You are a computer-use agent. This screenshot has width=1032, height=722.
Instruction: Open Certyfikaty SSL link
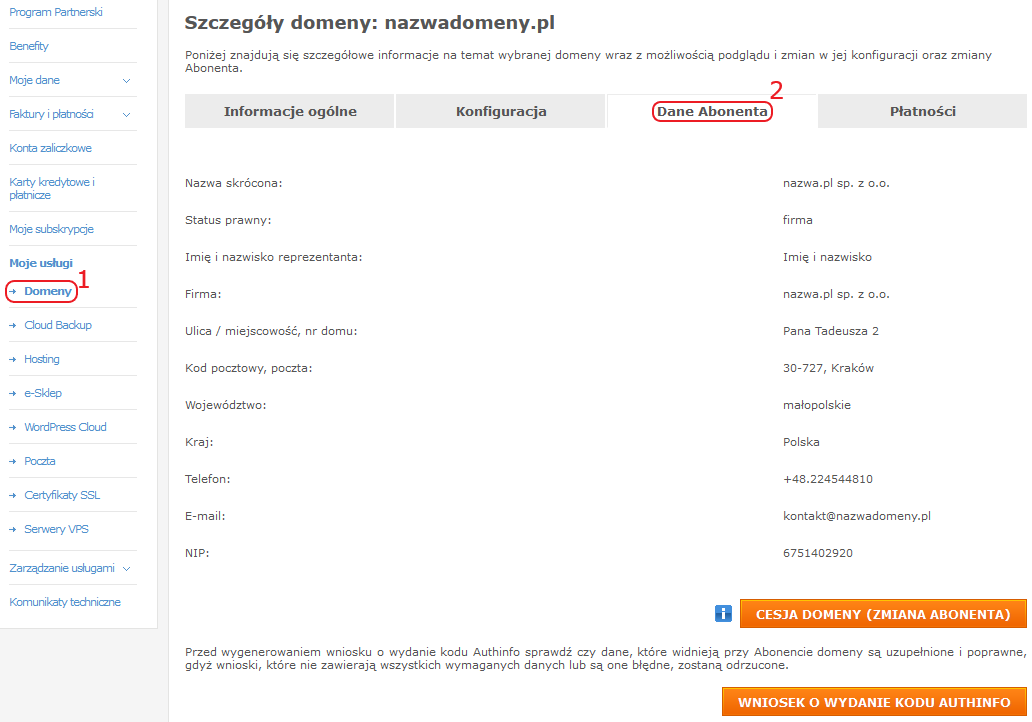[62, 495]
